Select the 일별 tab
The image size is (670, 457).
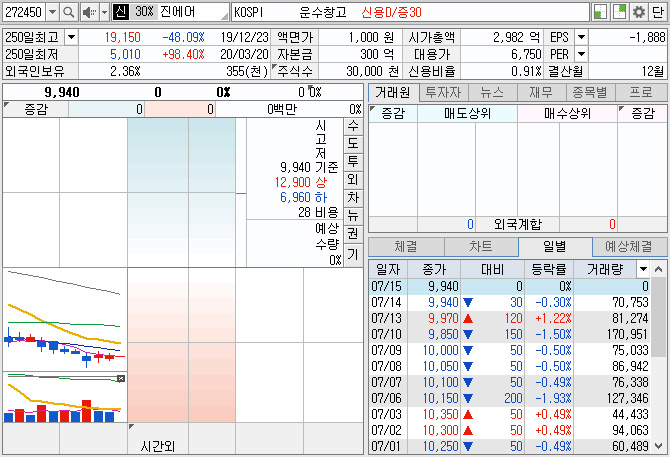click(555, 246)
